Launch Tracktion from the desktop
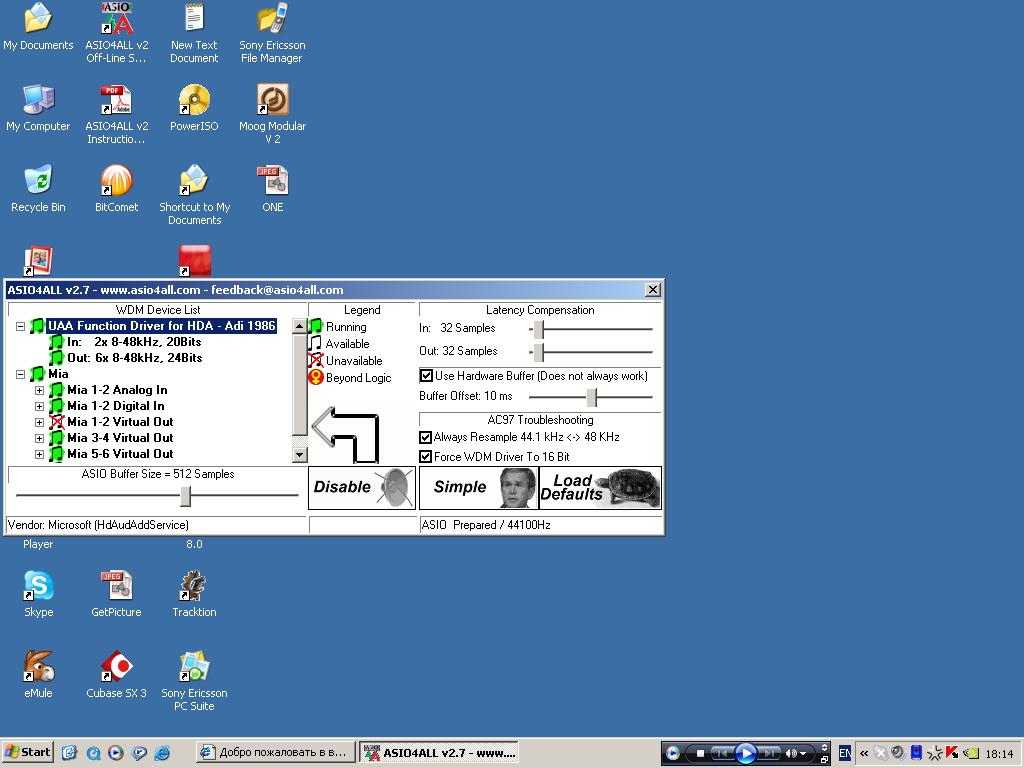 click(194, 594)
